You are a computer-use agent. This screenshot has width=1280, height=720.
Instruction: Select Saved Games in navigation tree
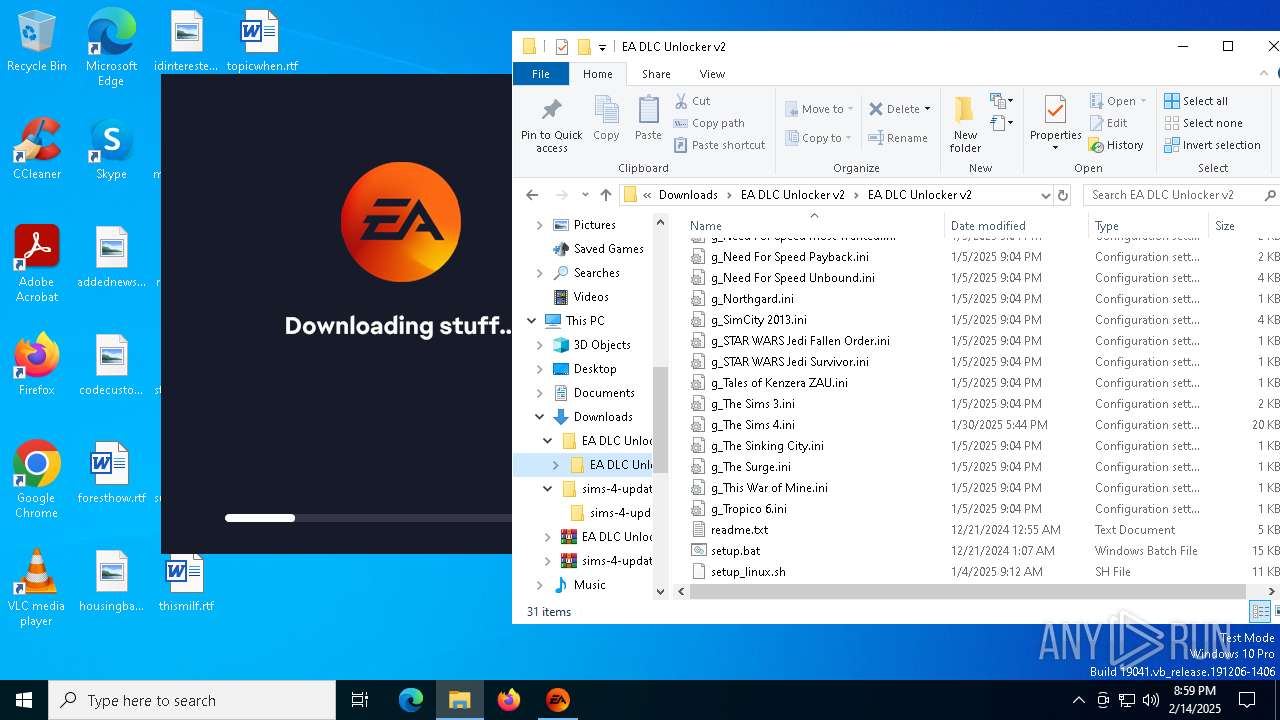click(x=608, y=249)
